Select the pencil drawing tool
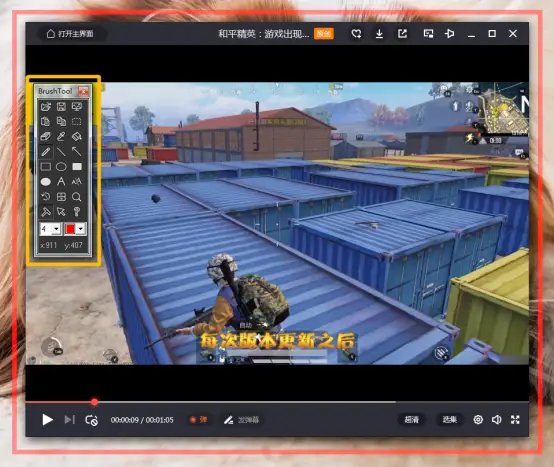The height and width of the screenshot is (467, 554). tap(46, 152)
